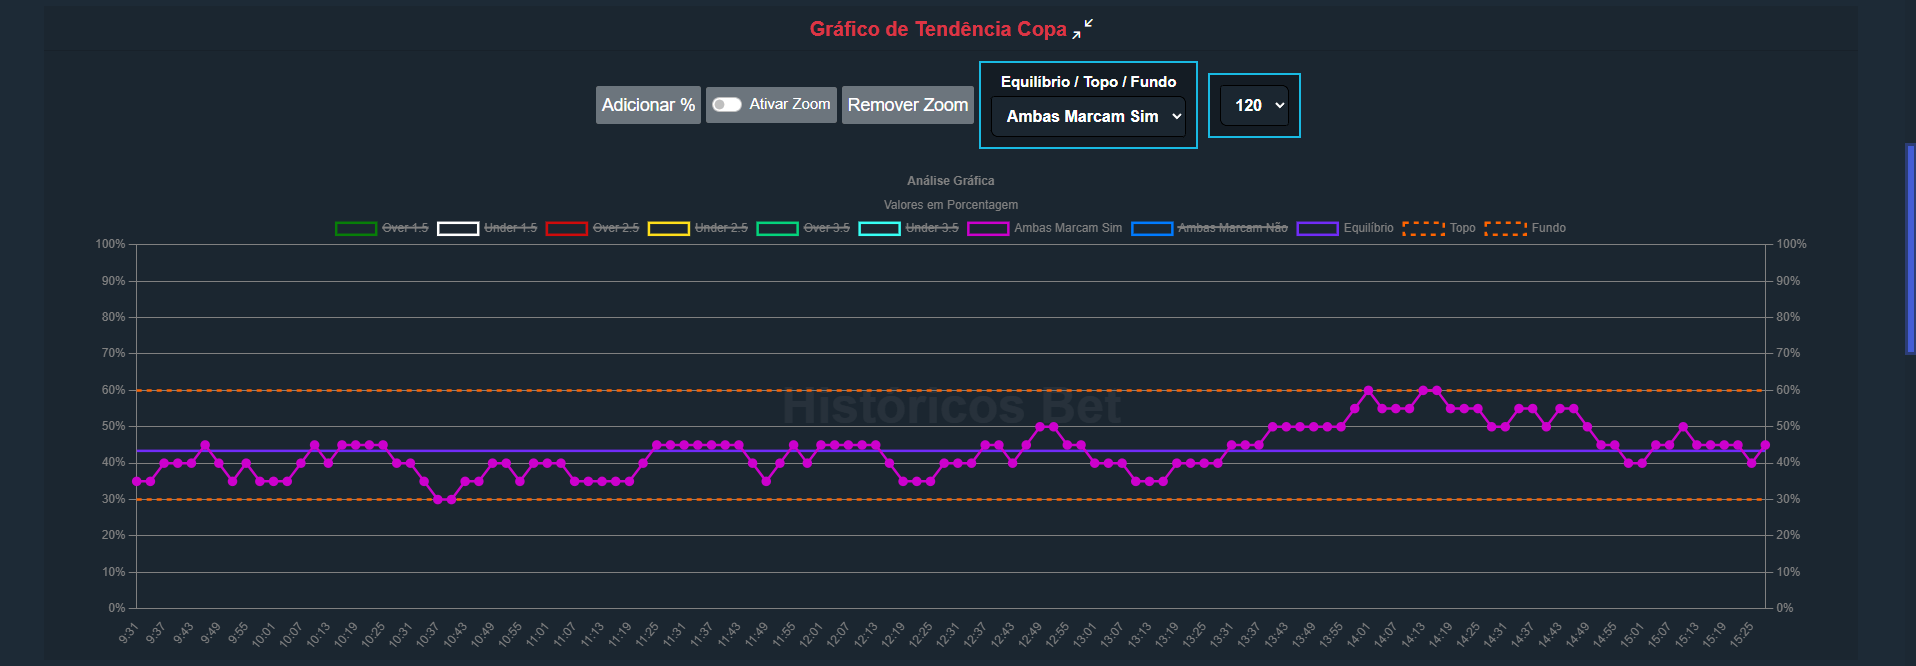Viewport: 1916px width, 666px height.
Task: Click the Equilíbrio / Topo / Fundo label
Action: 1088,82
